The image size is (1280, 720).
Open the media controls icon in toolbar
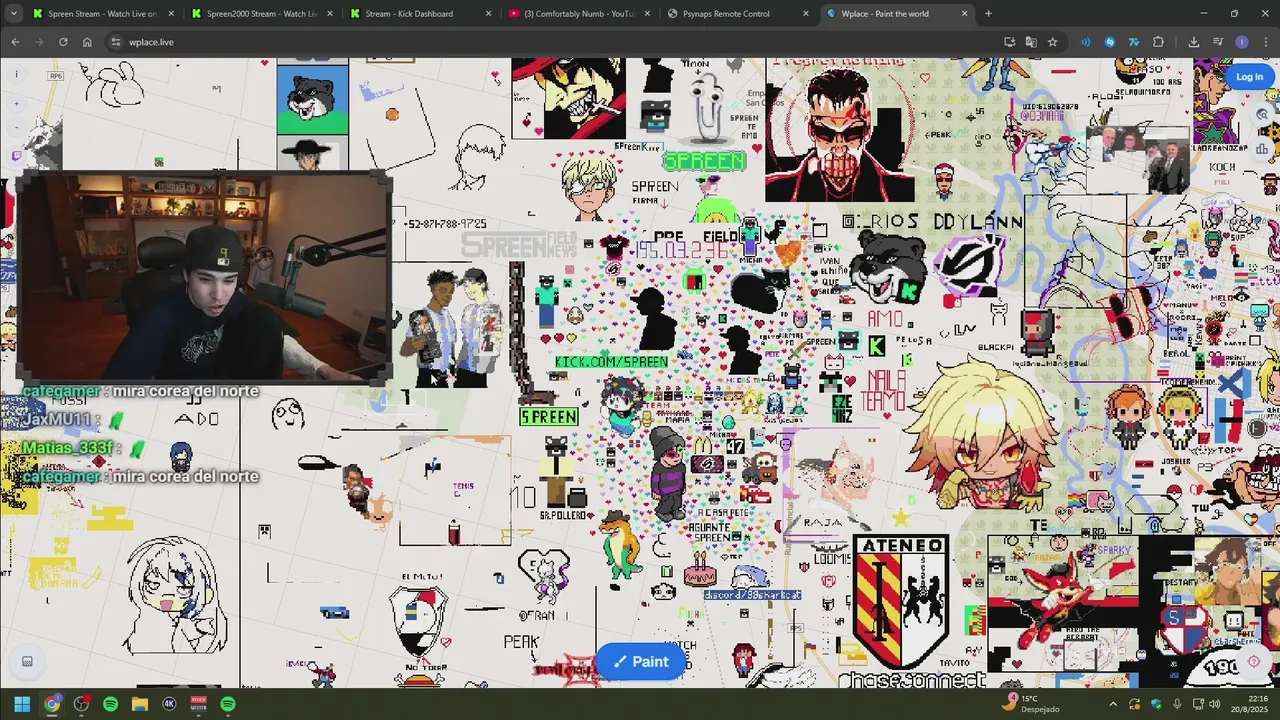point(1217,42)
